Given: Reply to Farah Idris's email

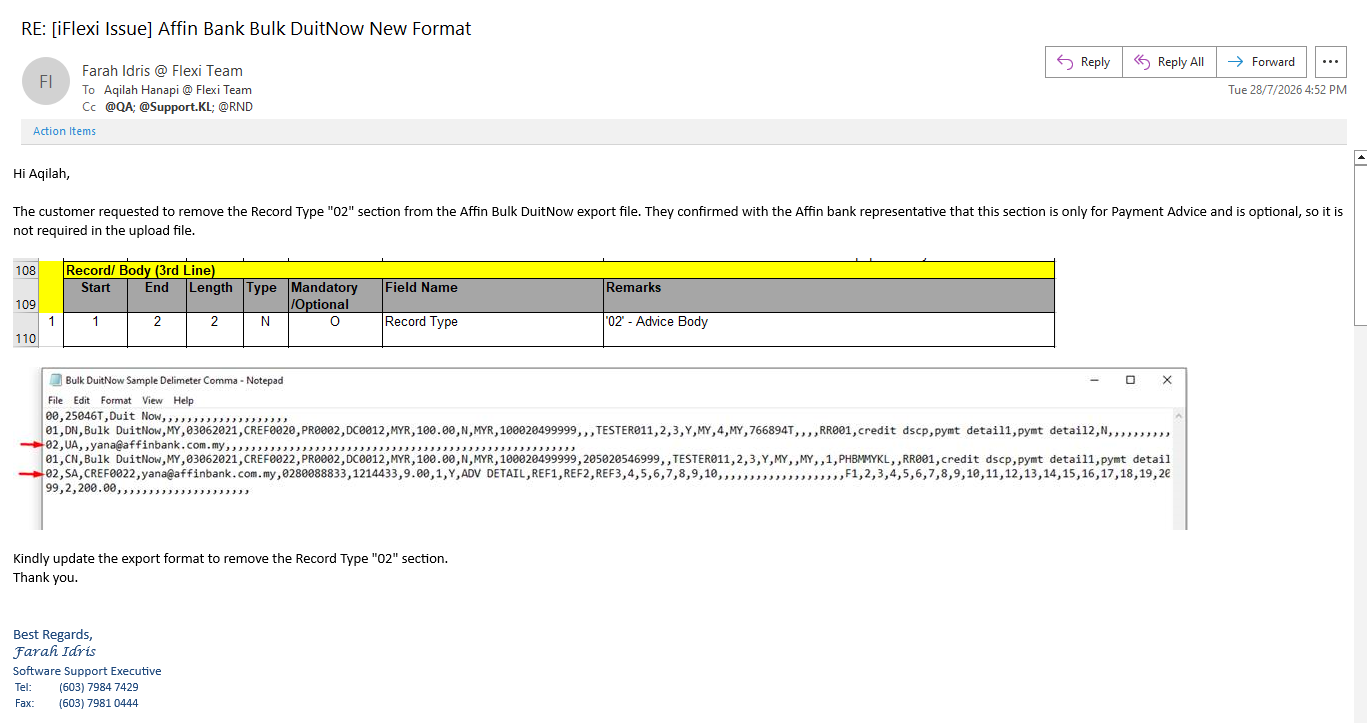Looking at the screenshot, I should tap(1084, 62).
